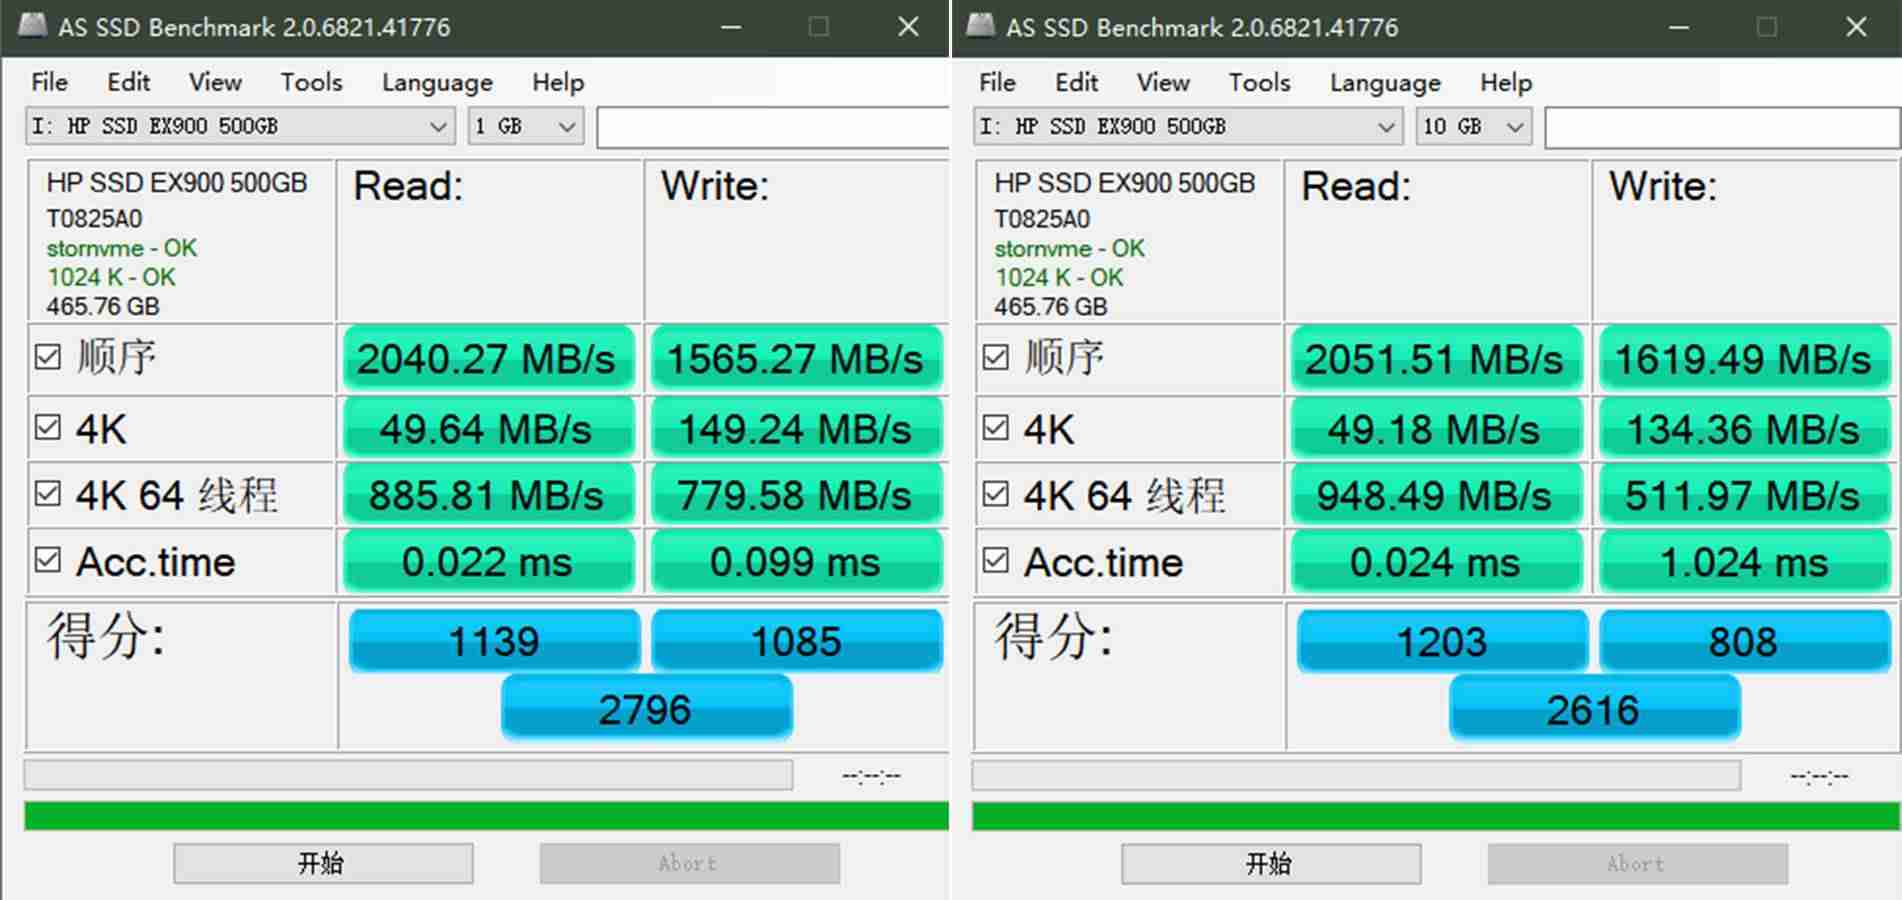Click the 779.58 MB/s write result

pyautogui.click(x=796, y=495)
